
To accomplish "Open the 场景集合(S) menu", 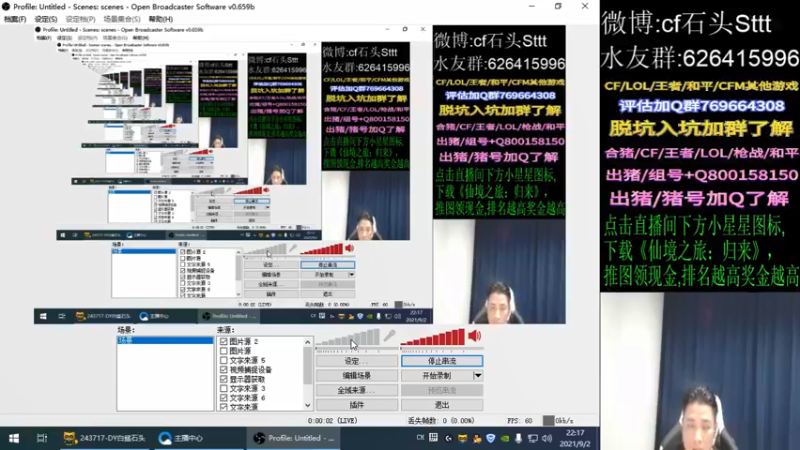I will coord(121,19).
